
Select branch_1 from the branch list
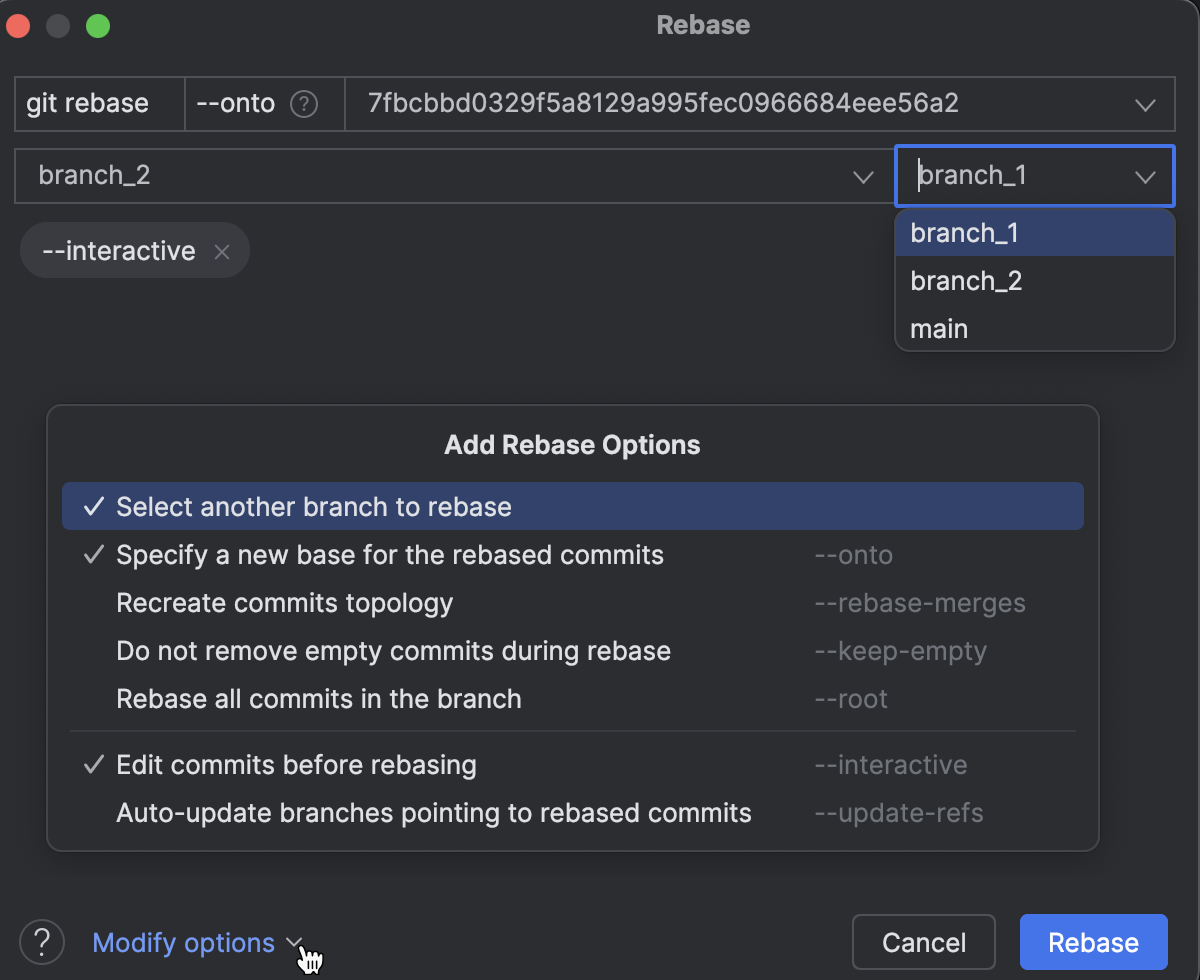tap(964, 232)
